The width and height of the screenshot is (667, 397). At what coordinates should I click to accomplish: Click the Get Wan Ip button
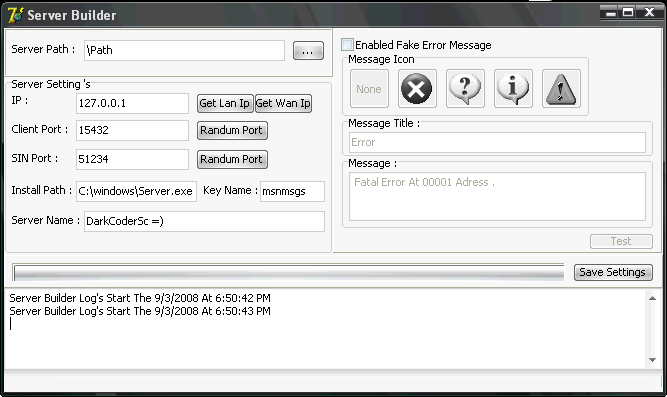tap(283, 103)
